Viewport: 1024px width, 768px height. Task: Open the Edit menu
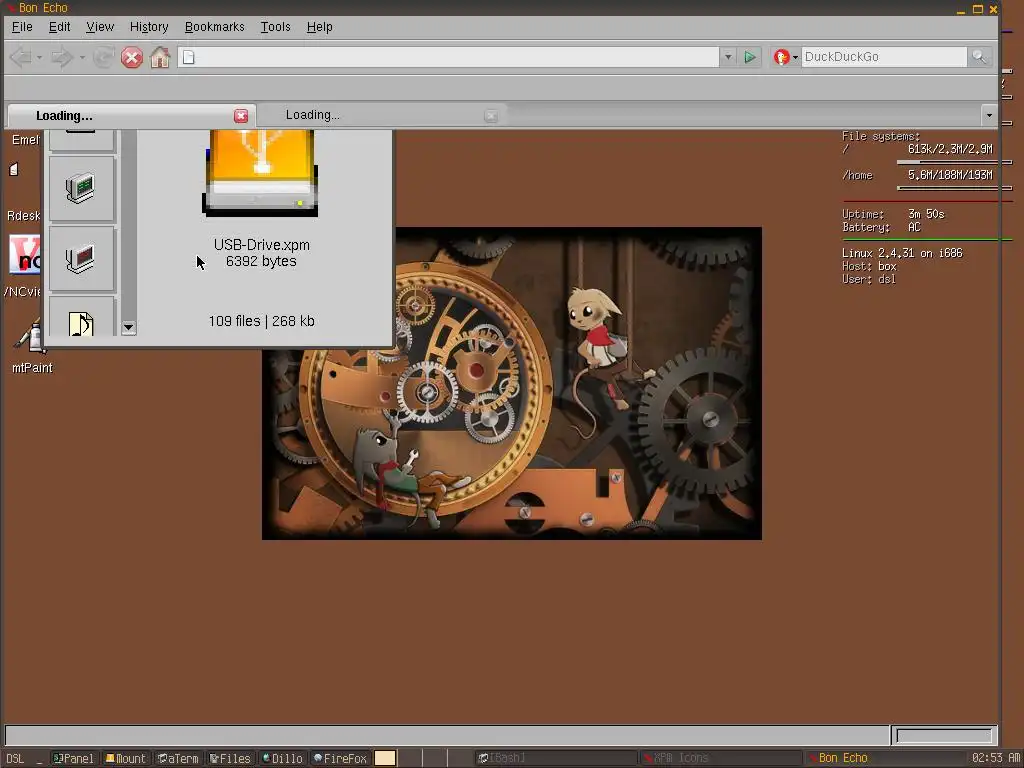pyautogui.click(x=59, y=27)
